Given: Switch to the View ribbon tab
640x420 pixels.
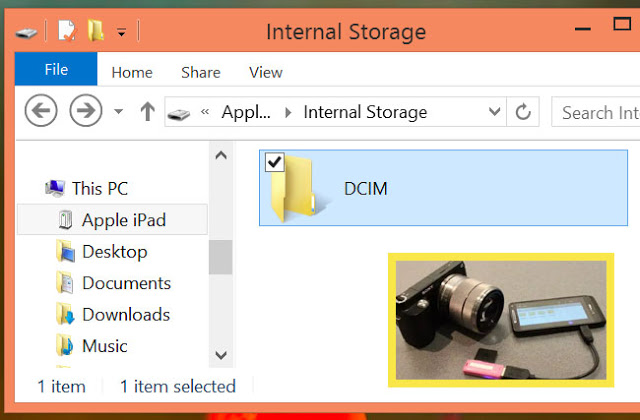Looking at the screenshot, I should coord(266,73).
